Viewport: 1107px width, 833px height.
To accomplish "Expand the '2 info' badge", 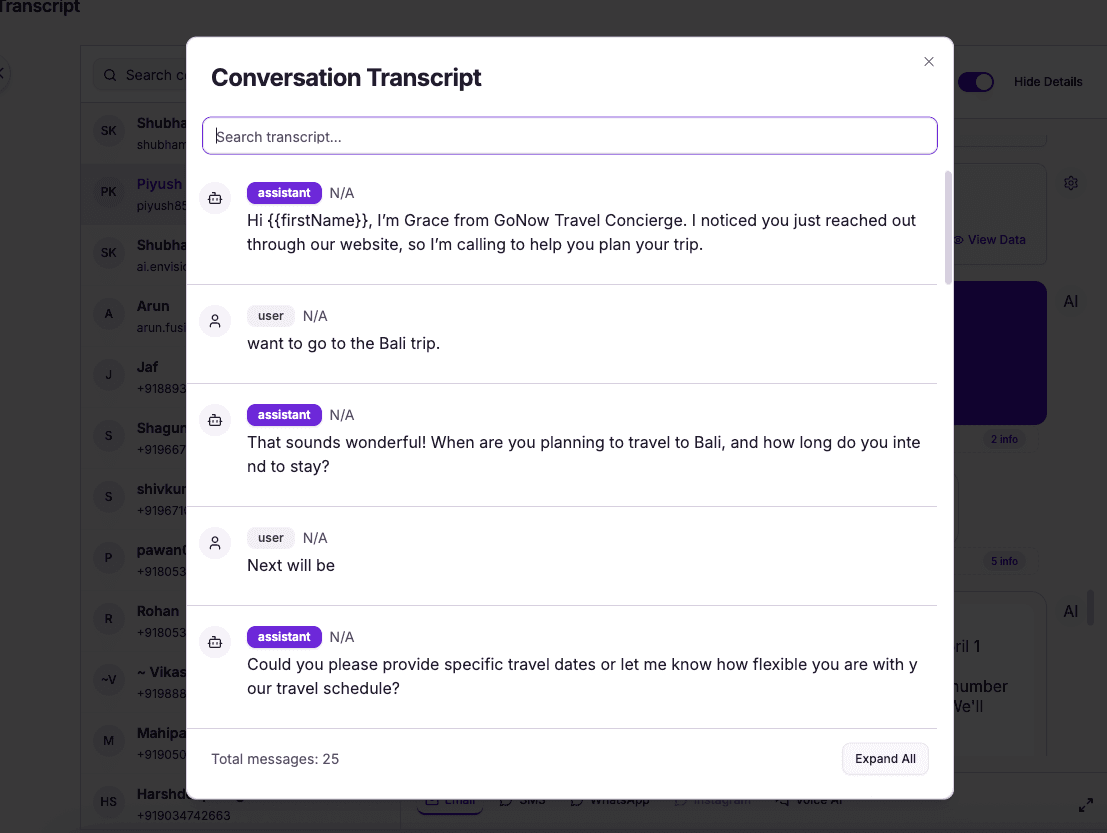I will (x=1004, y=438).
